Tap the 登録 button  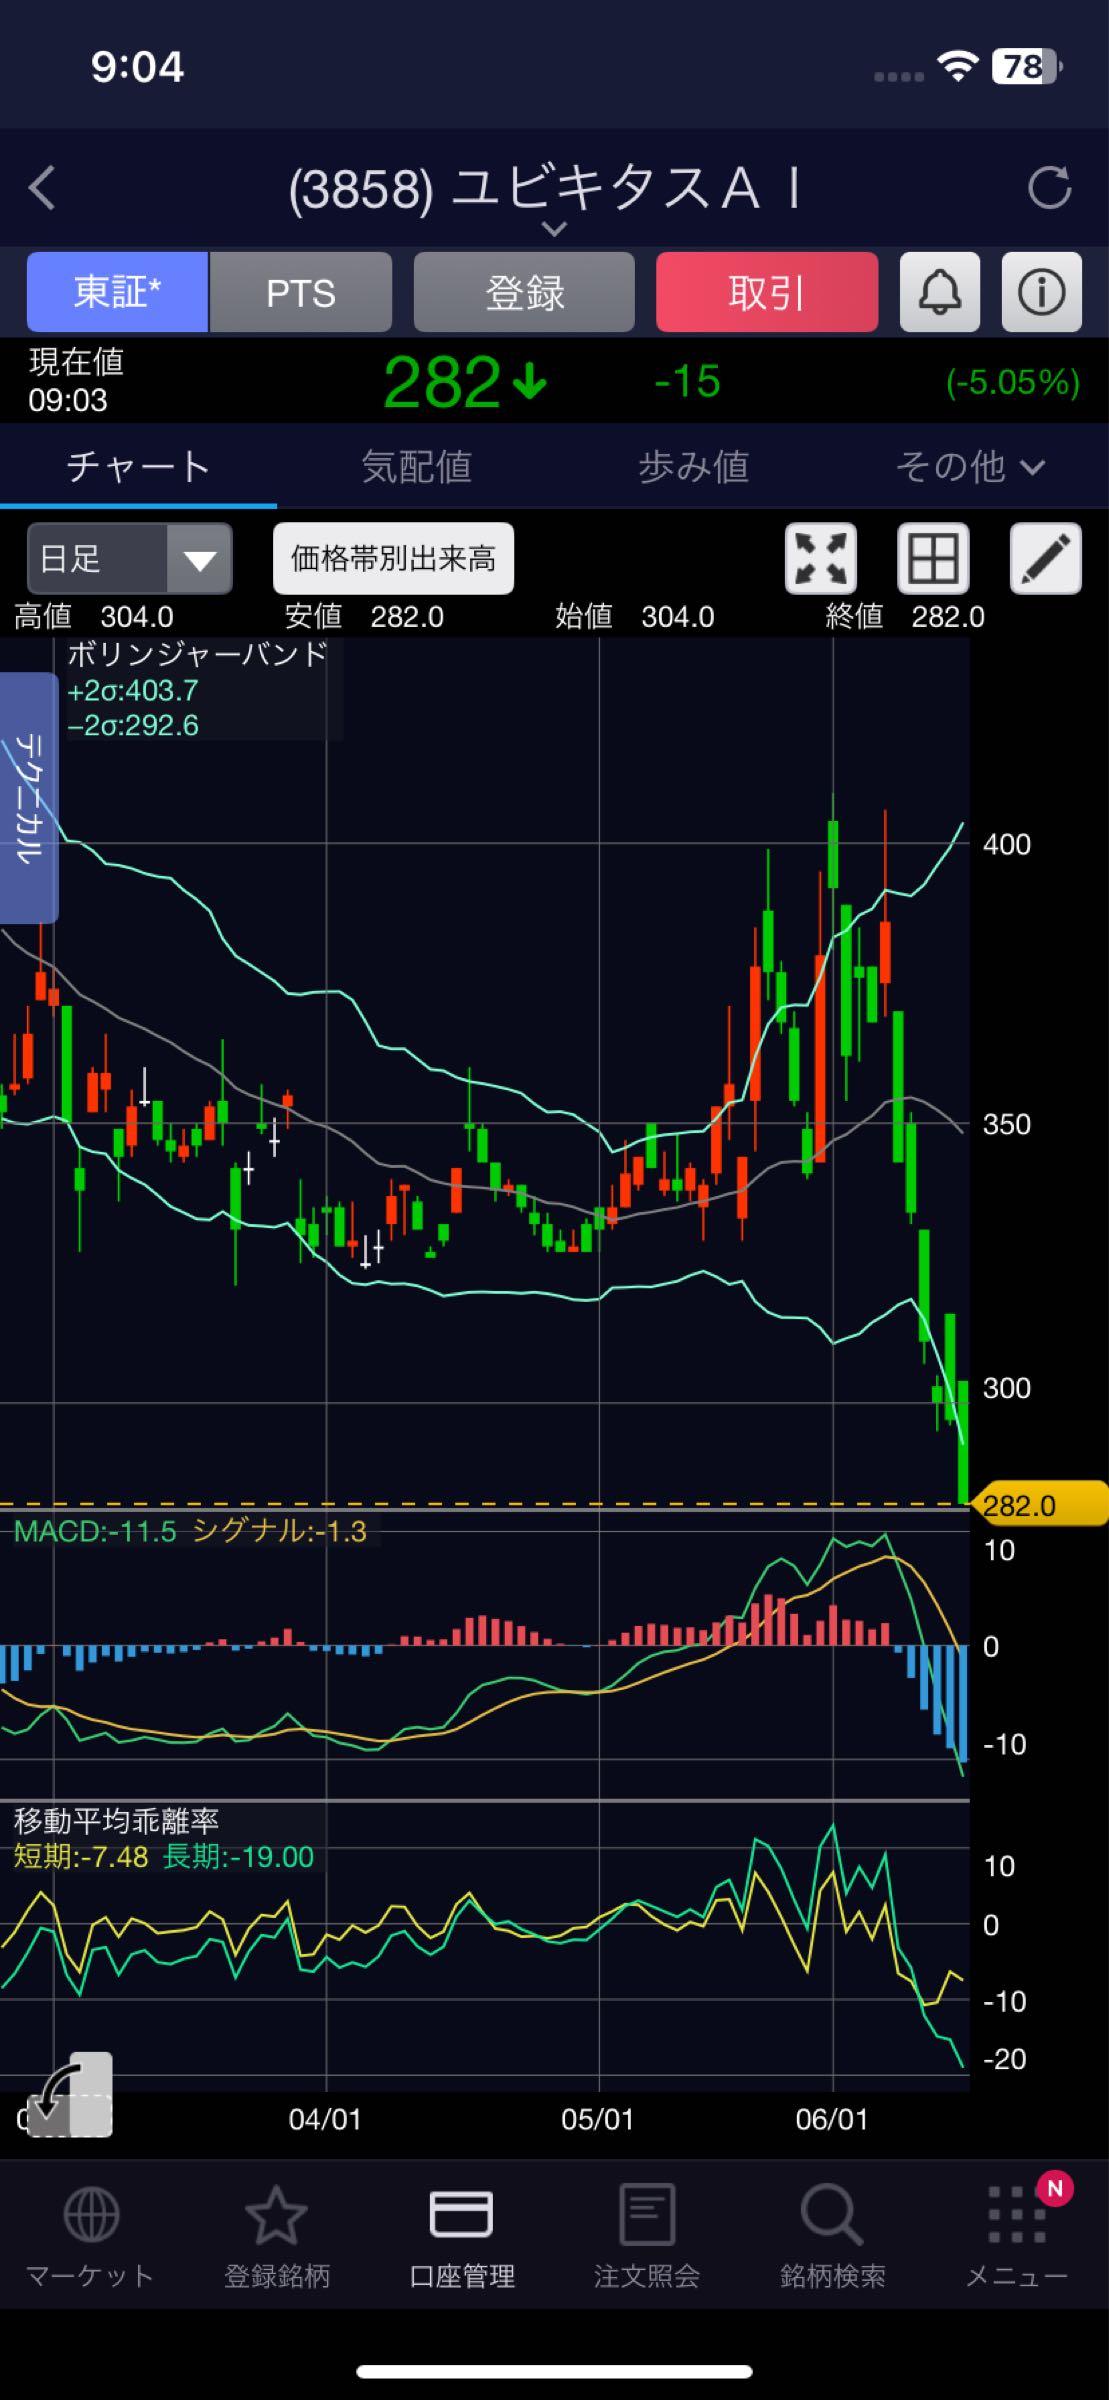tap(524, 292)
